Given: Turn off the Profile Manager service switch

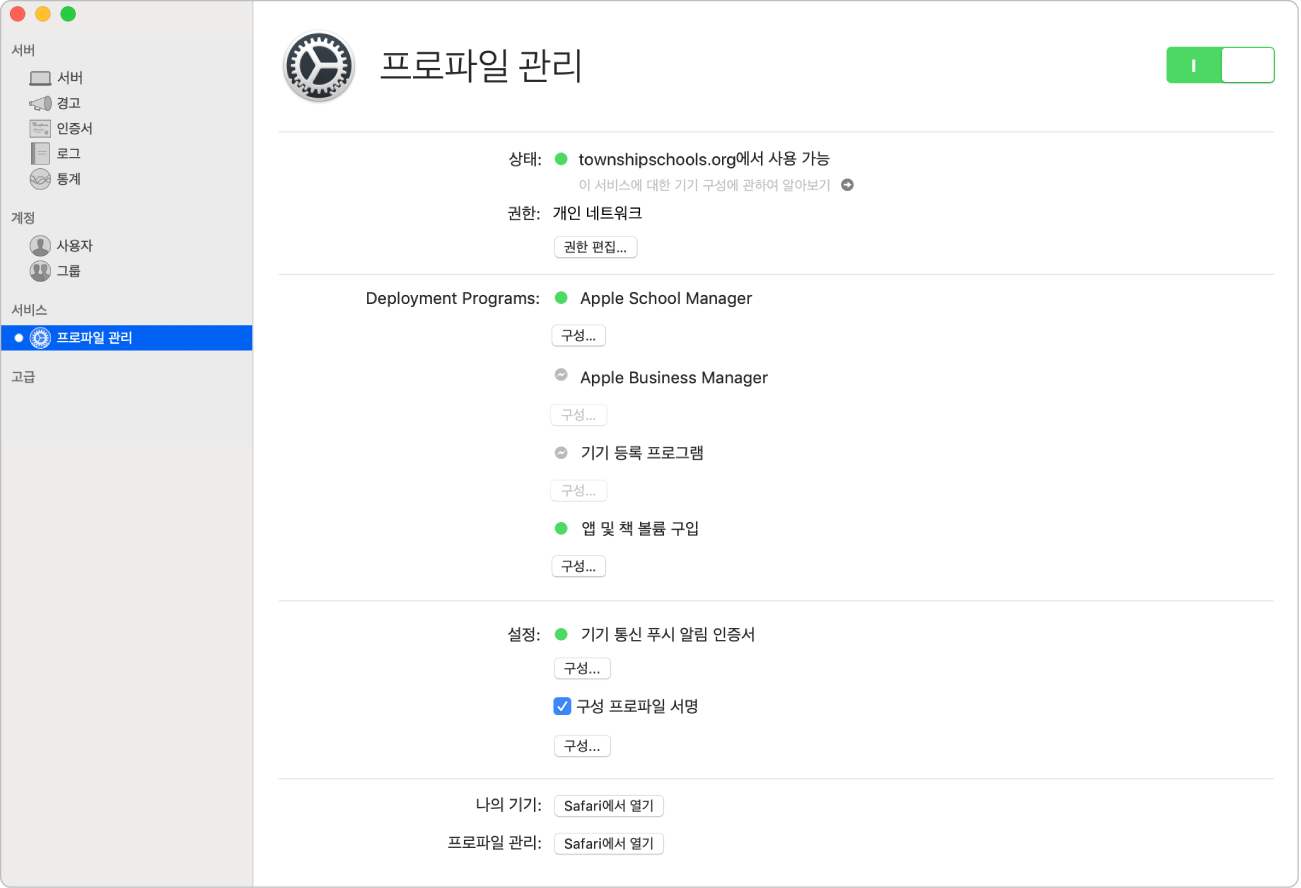Looking at the screenshot, I should [1220, 65].
